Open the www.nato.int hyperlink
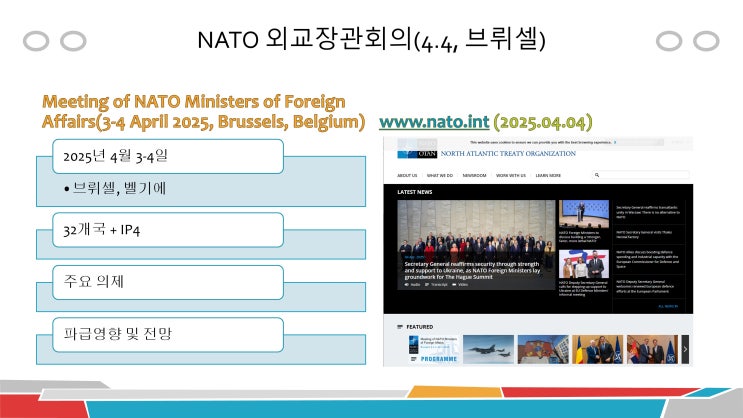 434,122
